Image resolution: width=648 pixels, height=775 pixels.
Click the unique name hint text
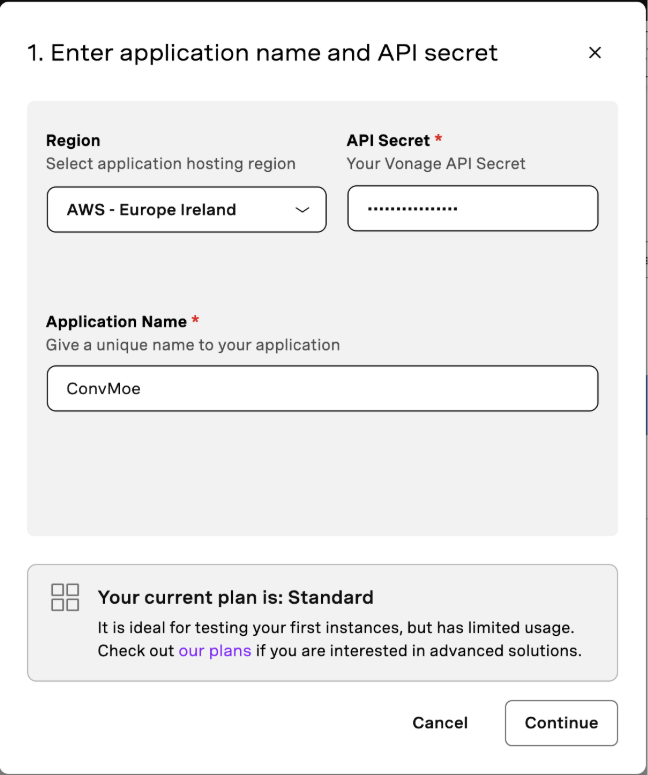tap(193, 345)
